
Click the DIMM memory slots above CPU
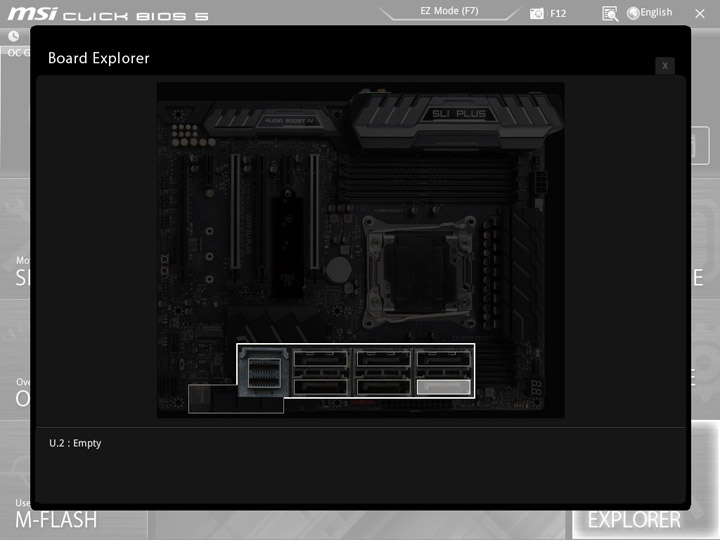click(x=427, y=177)
